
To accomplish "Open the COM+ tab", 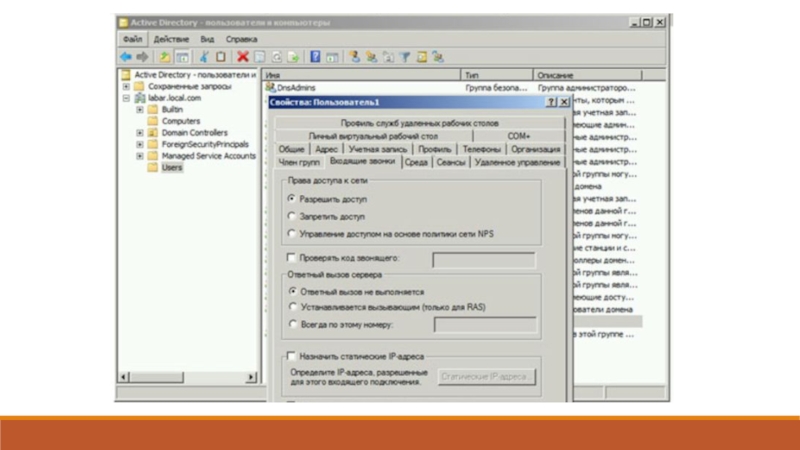I will (519, 136).
